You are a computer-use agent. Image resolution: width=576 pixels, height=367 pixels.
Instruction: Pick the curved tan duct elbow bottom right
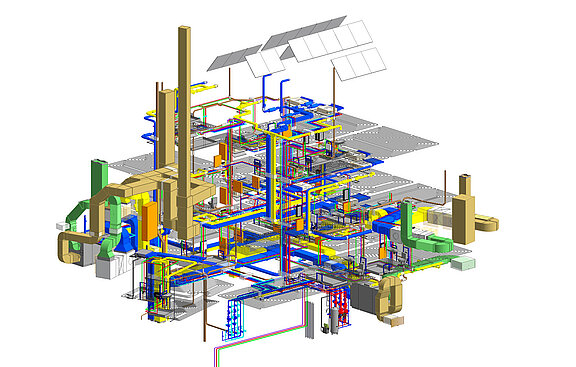(389, 297)
